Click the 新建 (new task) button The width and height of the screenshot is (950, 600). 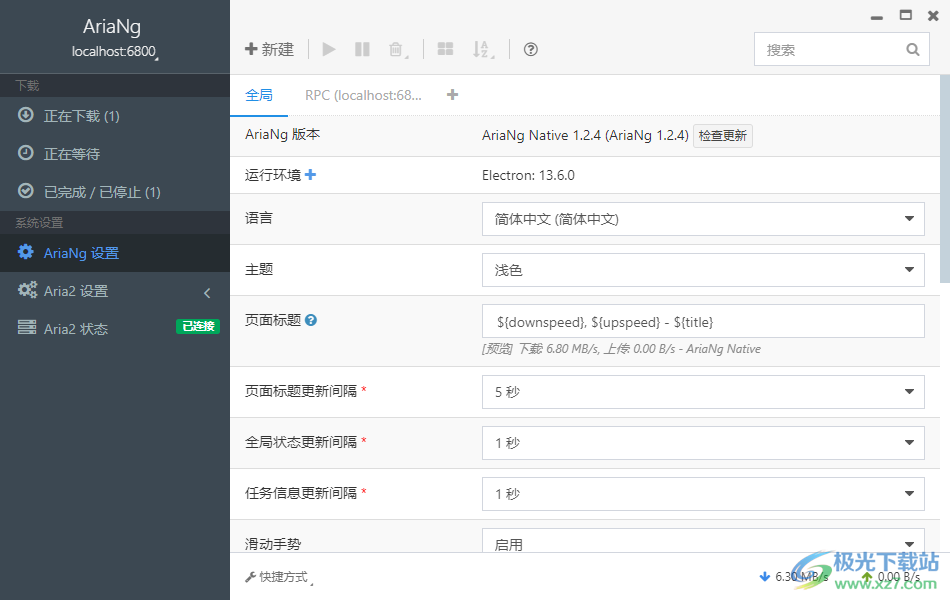click(269, 49)
